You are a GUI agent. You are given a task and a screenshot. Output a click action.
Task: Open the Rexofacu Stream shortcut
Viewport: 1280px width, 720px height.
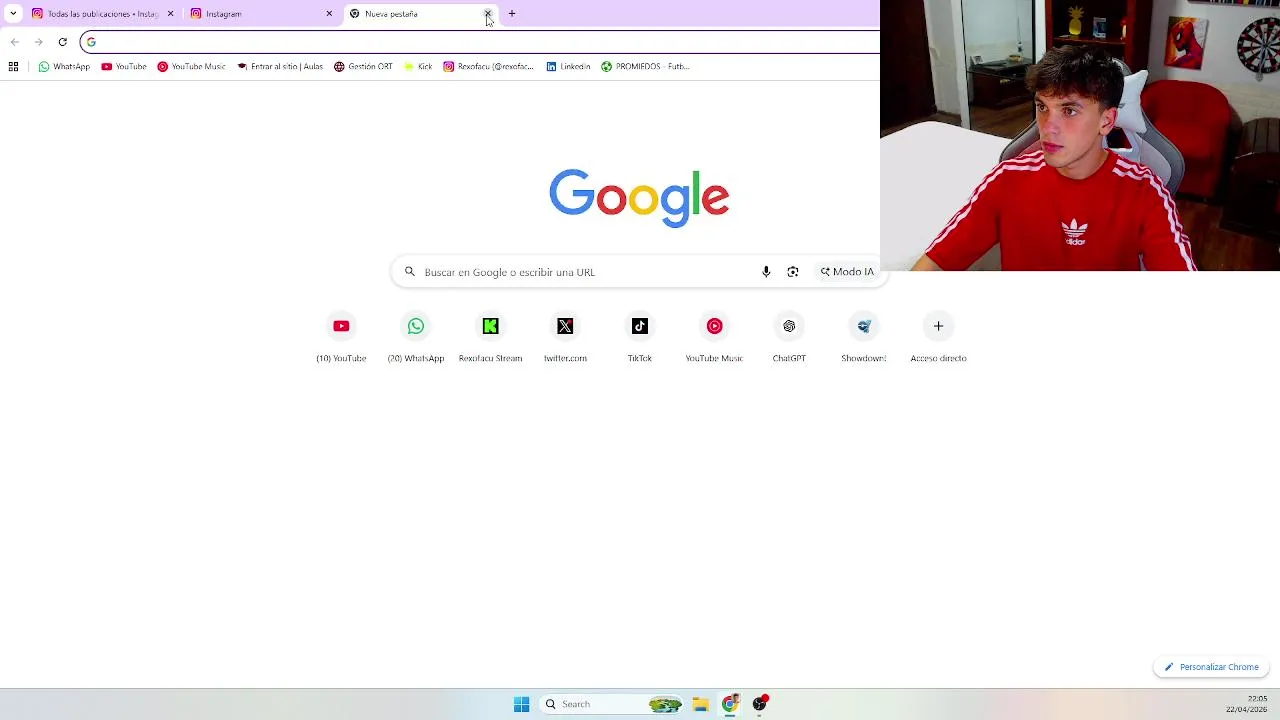(x=490, y=338)
